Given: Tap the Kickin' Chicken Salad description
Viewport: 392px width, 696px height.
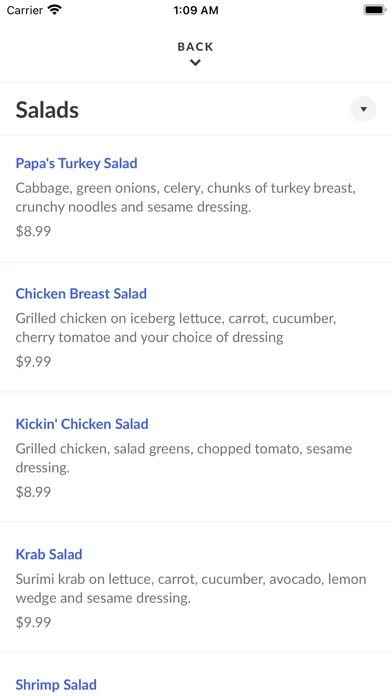Looking at the screenshot, I should click(184, 458).
